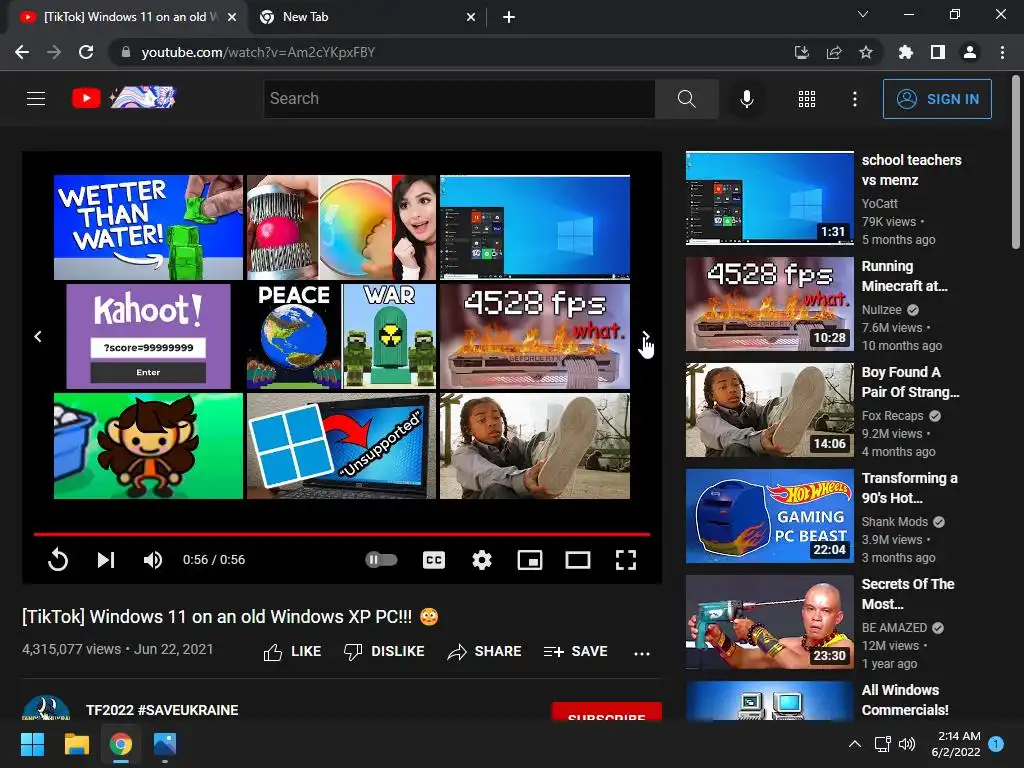Click the search magnifier button

point(686,99)
